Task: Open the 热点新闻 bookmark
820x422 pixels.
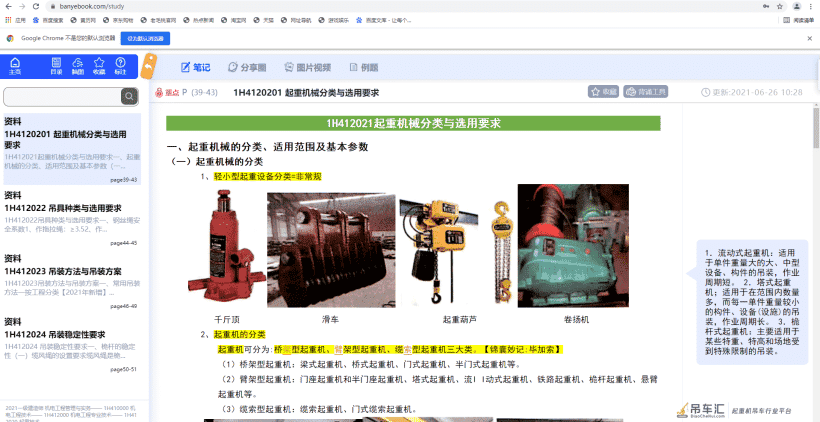Action: 201,20
